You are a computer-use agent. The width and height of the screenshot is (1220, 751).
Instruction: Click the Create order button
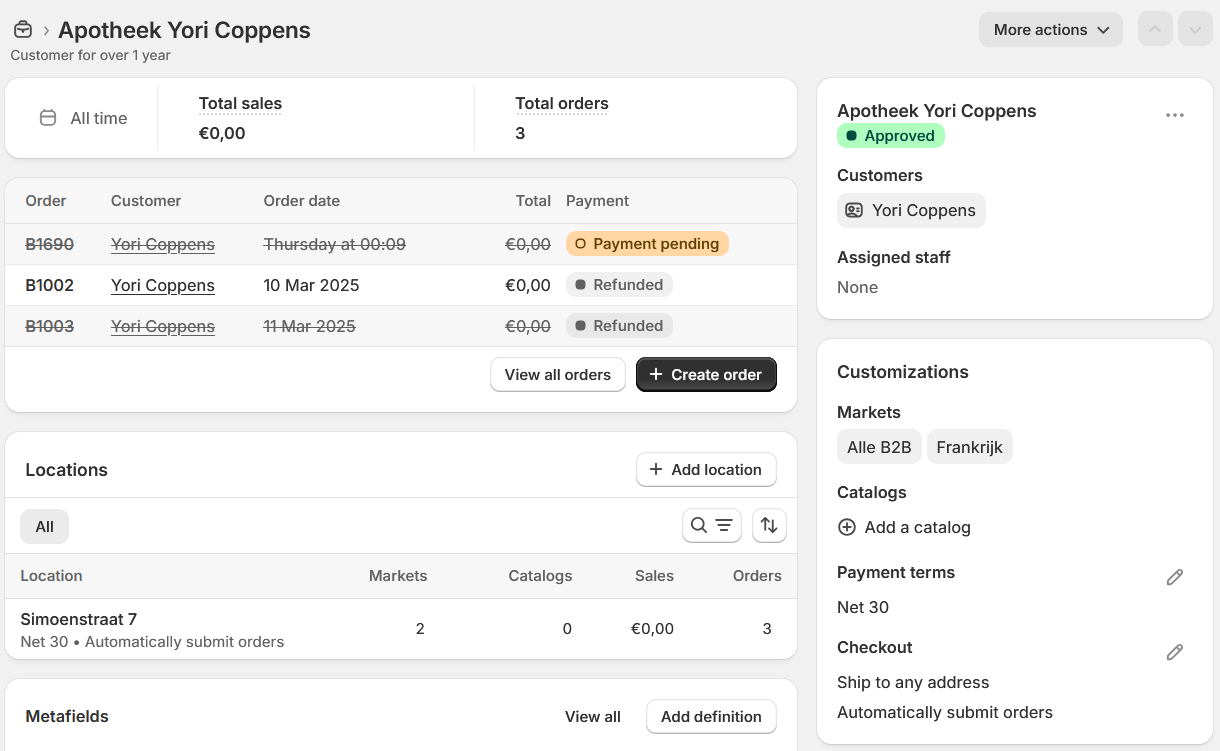click(706, 374)
